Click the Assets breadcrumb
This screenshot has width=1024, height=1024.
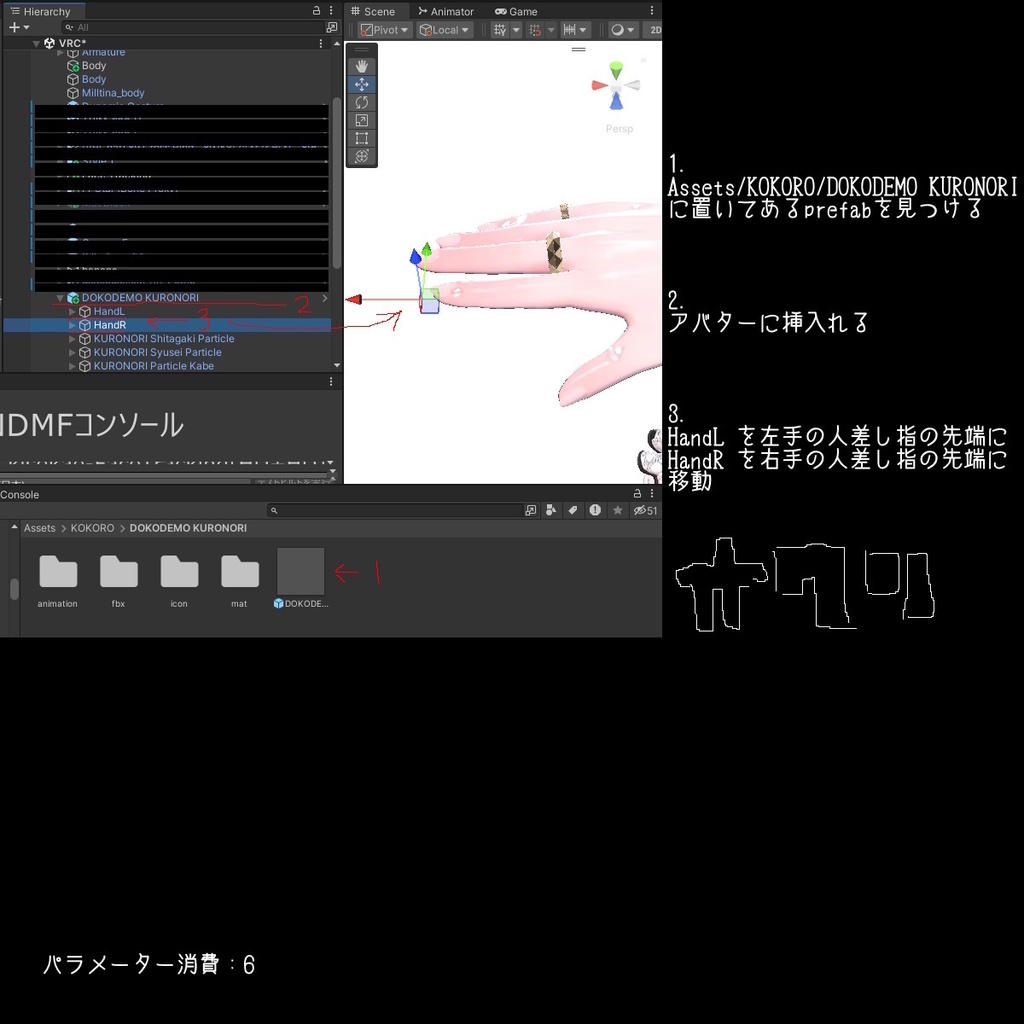39,528
